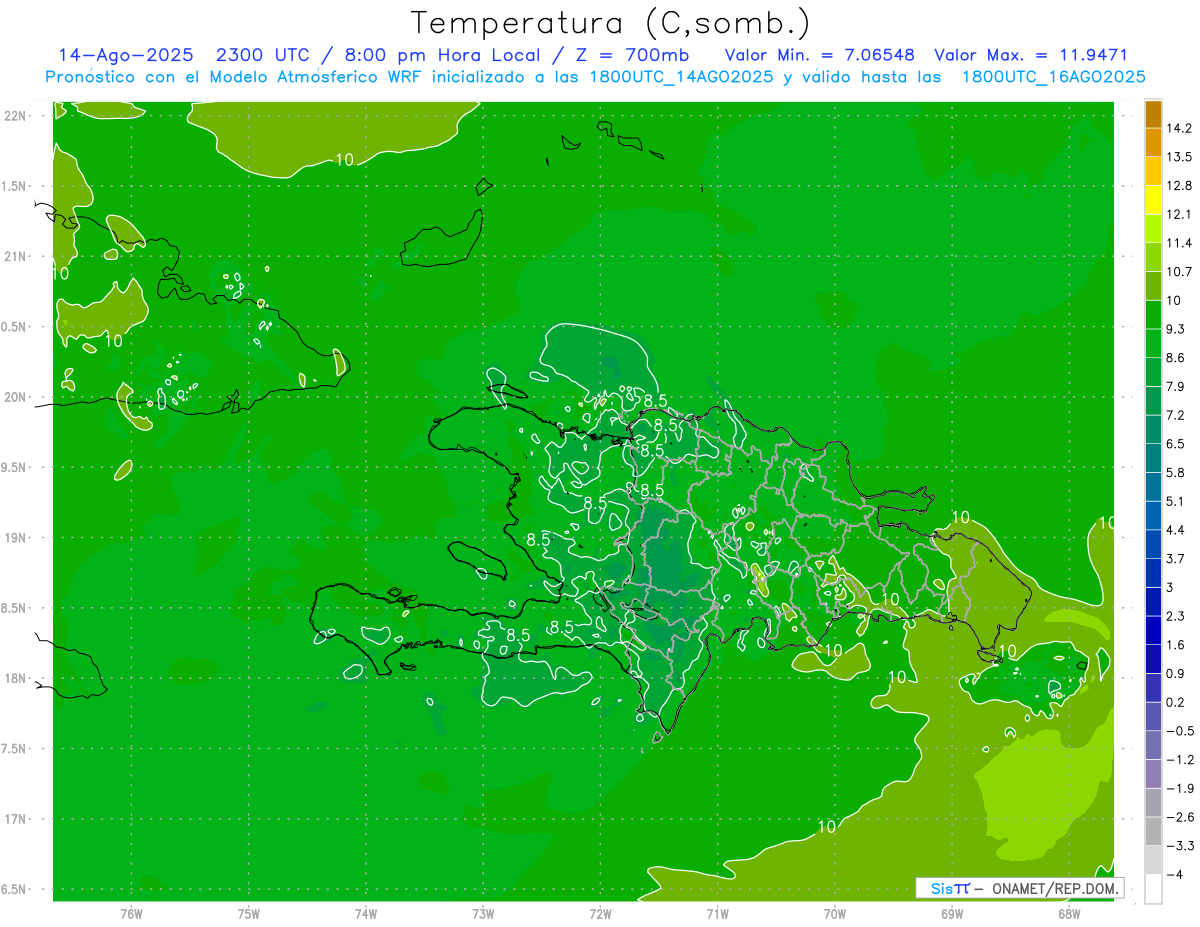Click the "70W" longitude axis label
Screen dimensions: 1200x927
coord(835,913)
